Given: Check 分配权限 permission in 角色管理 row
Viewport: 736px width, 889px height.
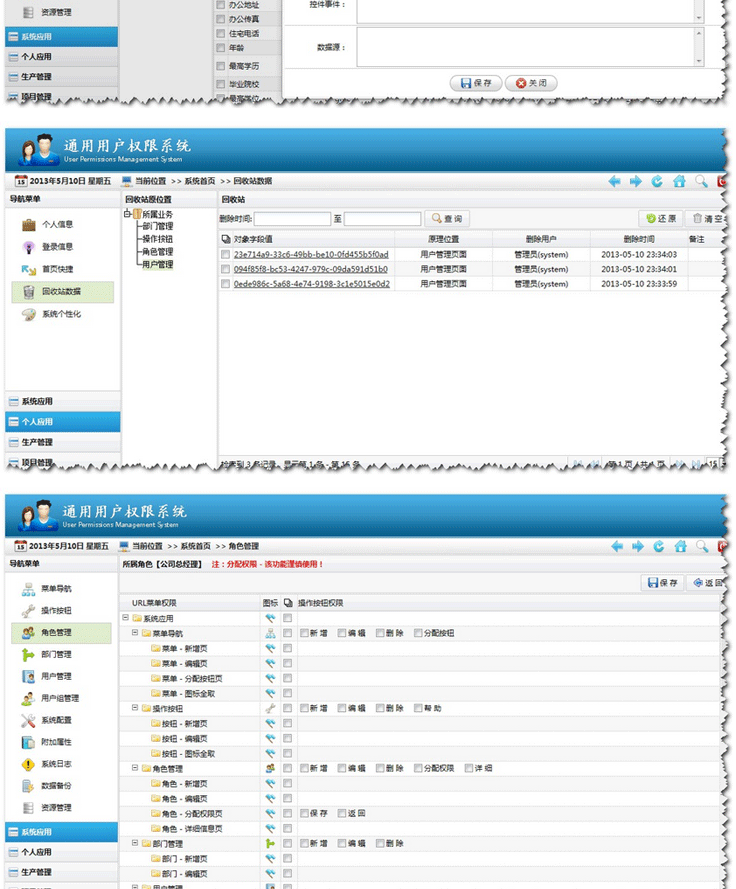Looking at the screenshot, I should click(418, 768).
